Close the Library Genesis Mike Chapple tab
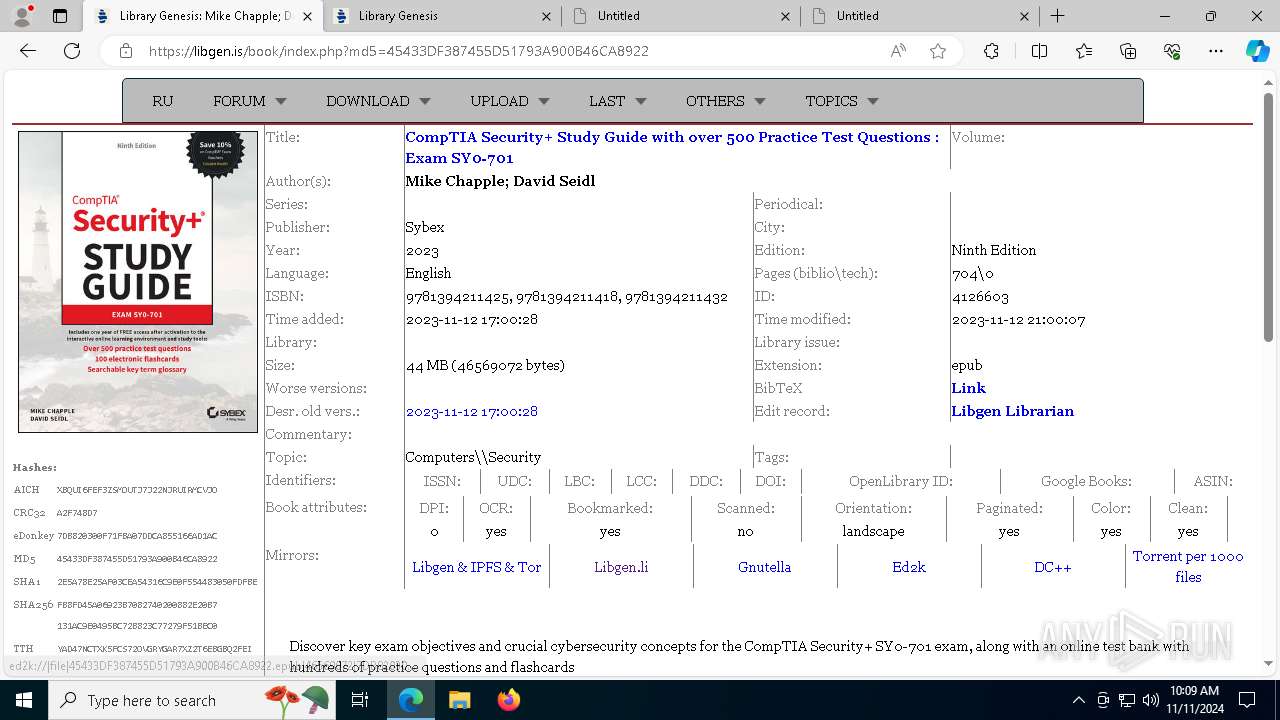 (307, 16)
